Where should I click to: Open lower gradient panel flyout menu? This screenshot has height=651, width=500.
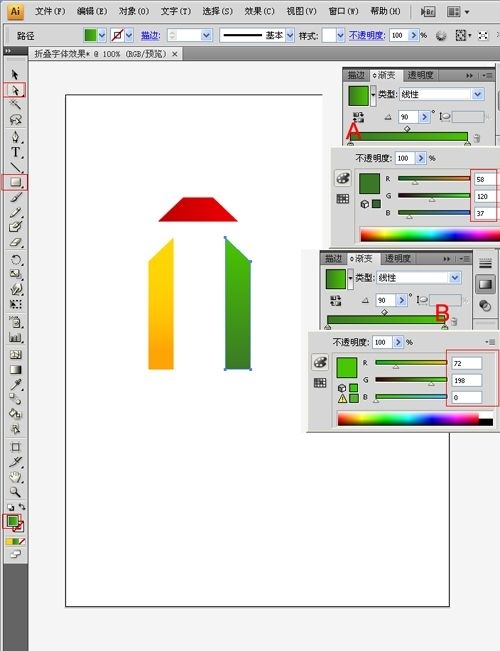(464, 259)
